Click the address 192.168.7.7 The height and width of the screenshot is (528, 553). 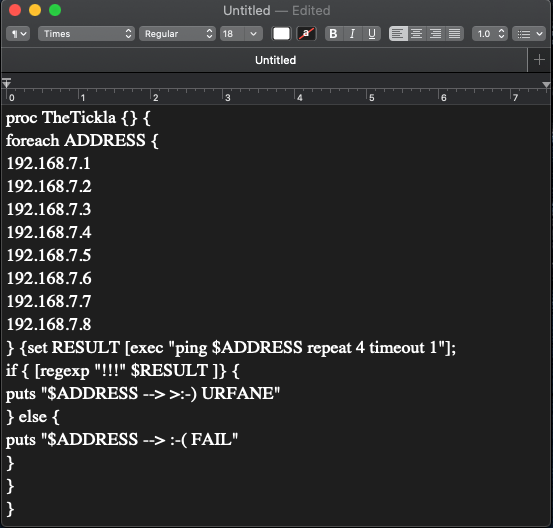point(49,302)
